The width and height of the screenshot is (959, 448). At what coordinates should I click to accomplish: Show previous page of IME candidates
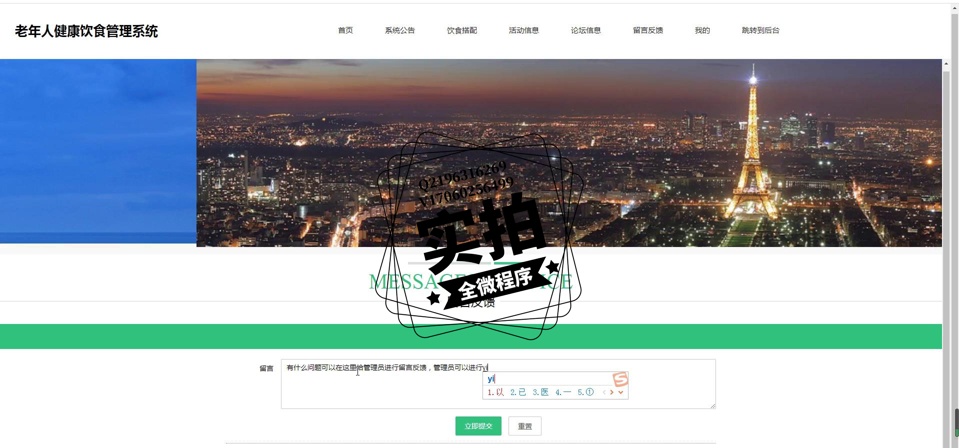tap(604, 393)
